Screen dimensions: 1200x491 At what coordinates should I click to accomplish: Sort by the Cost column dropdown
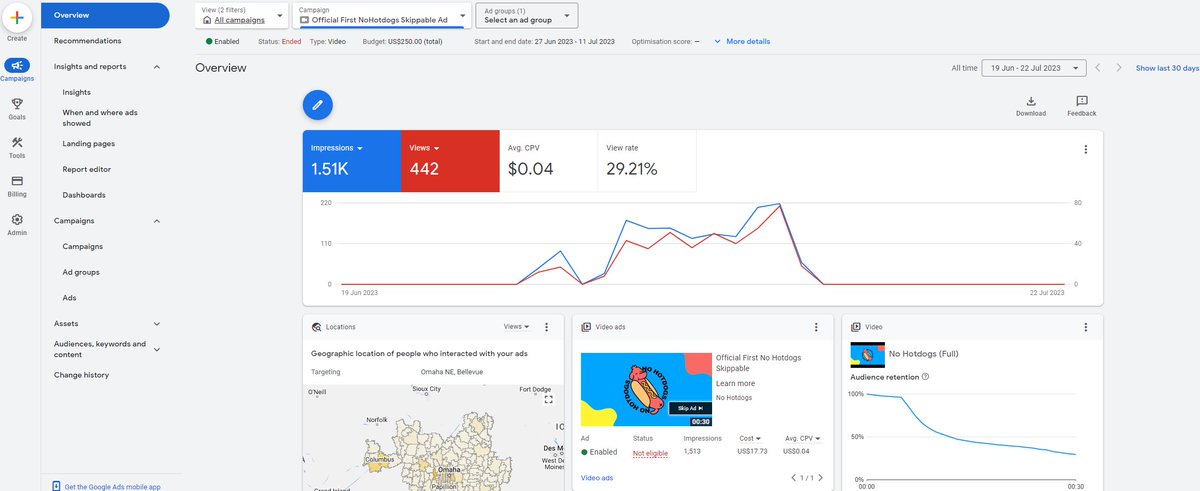pyautogui.click(x=749, y=438)
